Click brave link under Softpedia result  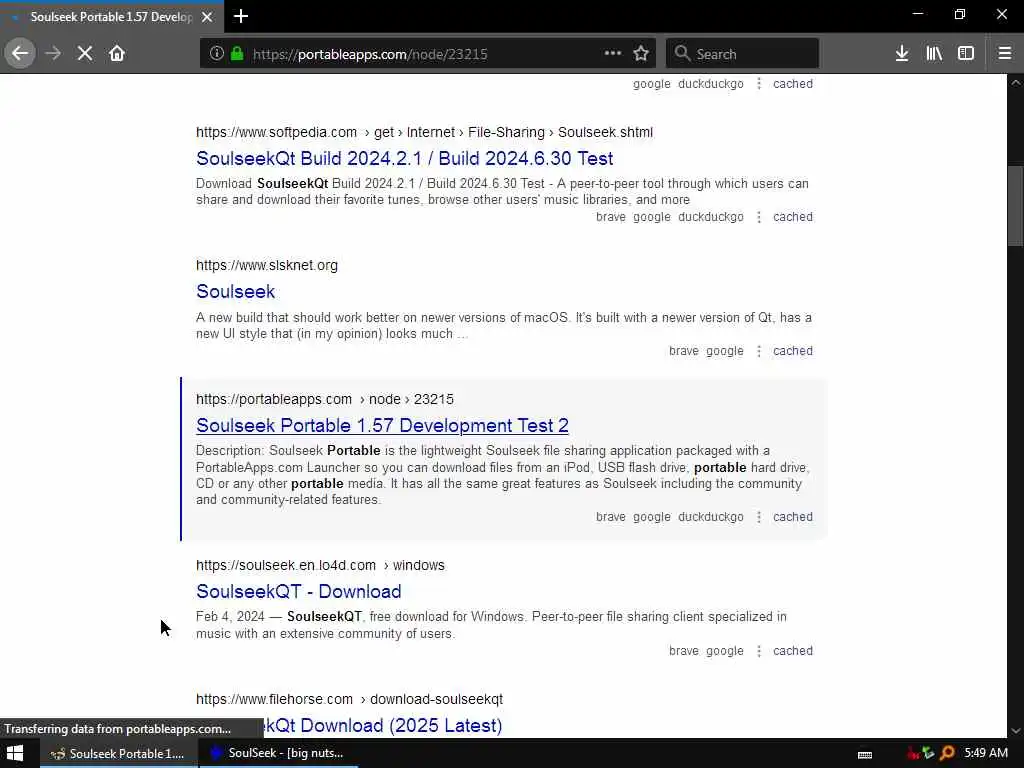611,217
